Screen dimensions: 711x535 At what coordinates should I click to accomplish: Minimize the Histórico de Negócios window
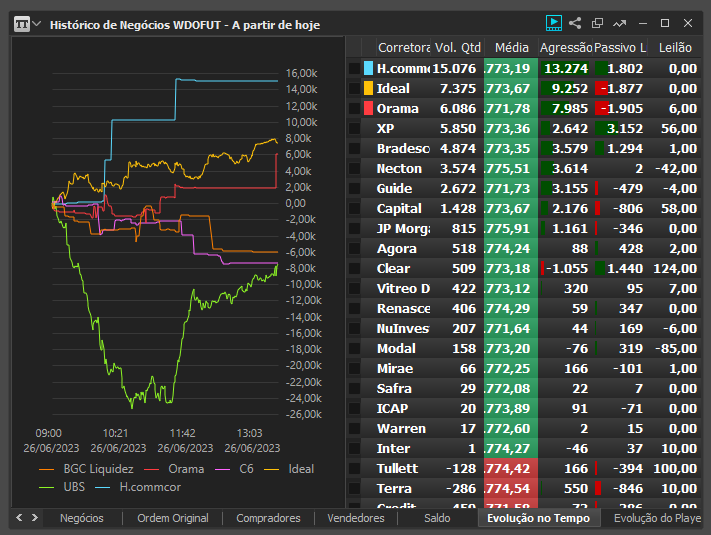643,23
